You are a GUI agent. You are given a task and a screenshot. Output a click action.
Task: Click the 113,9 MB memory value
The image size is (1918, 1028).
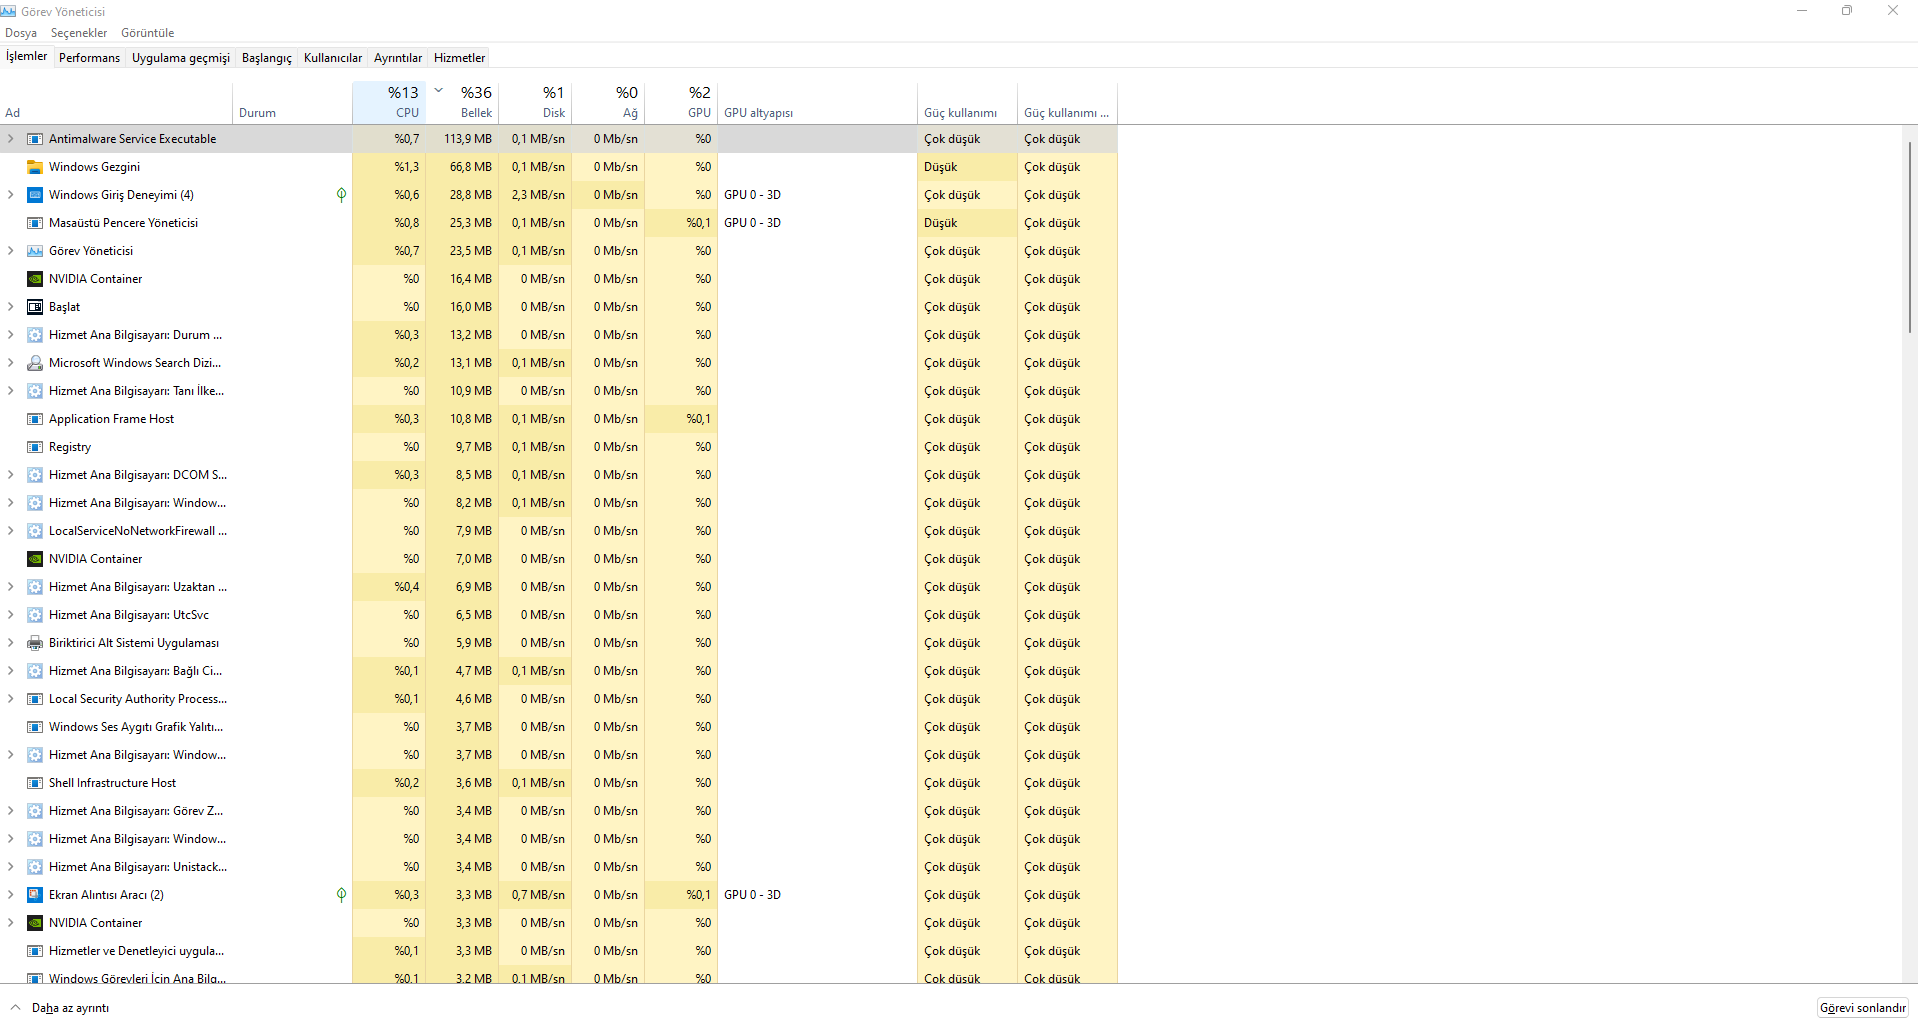469,139
